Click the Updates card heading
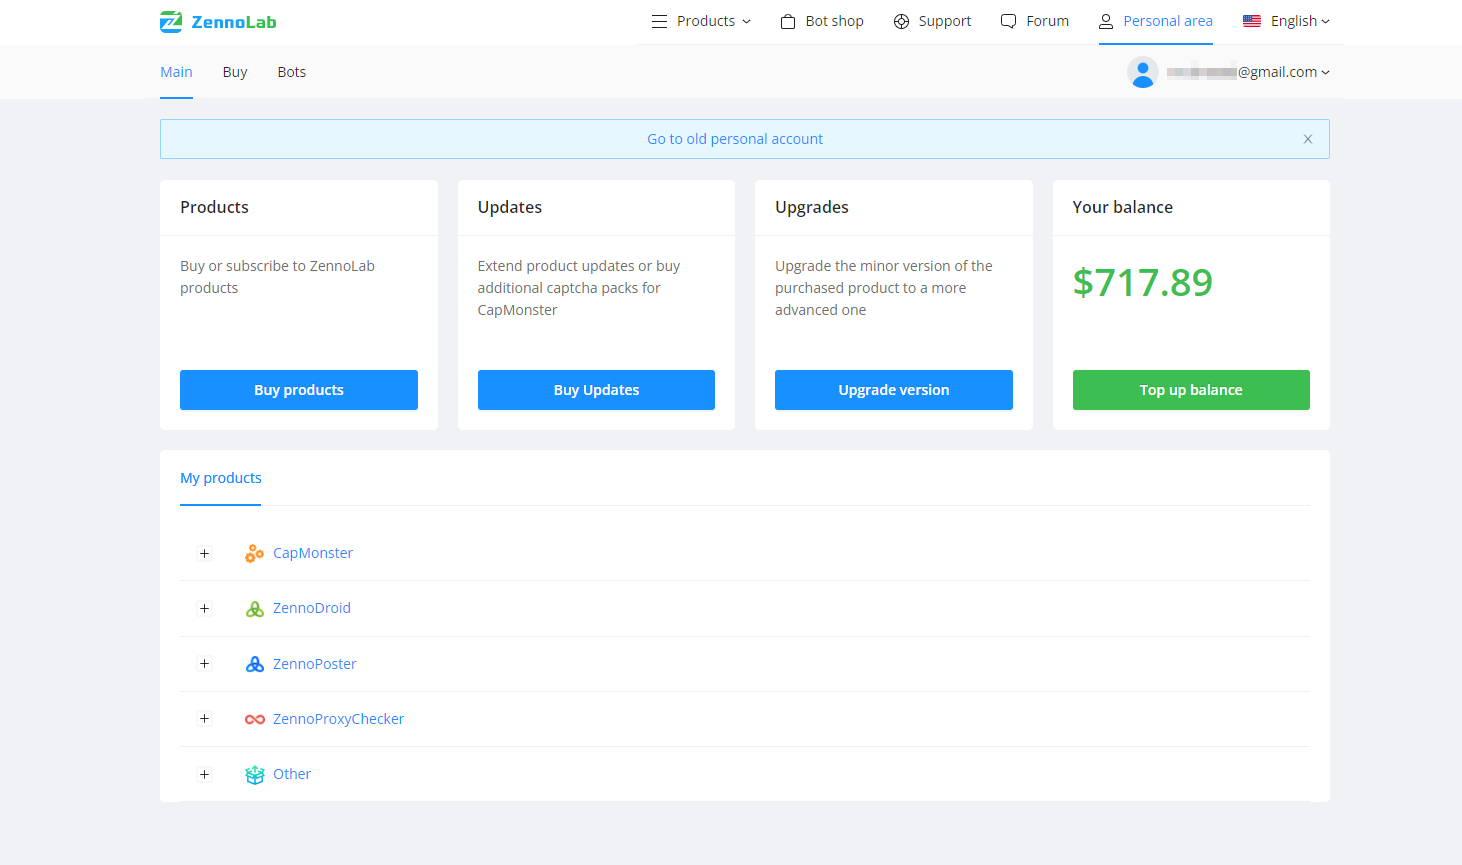 (510, 207)
